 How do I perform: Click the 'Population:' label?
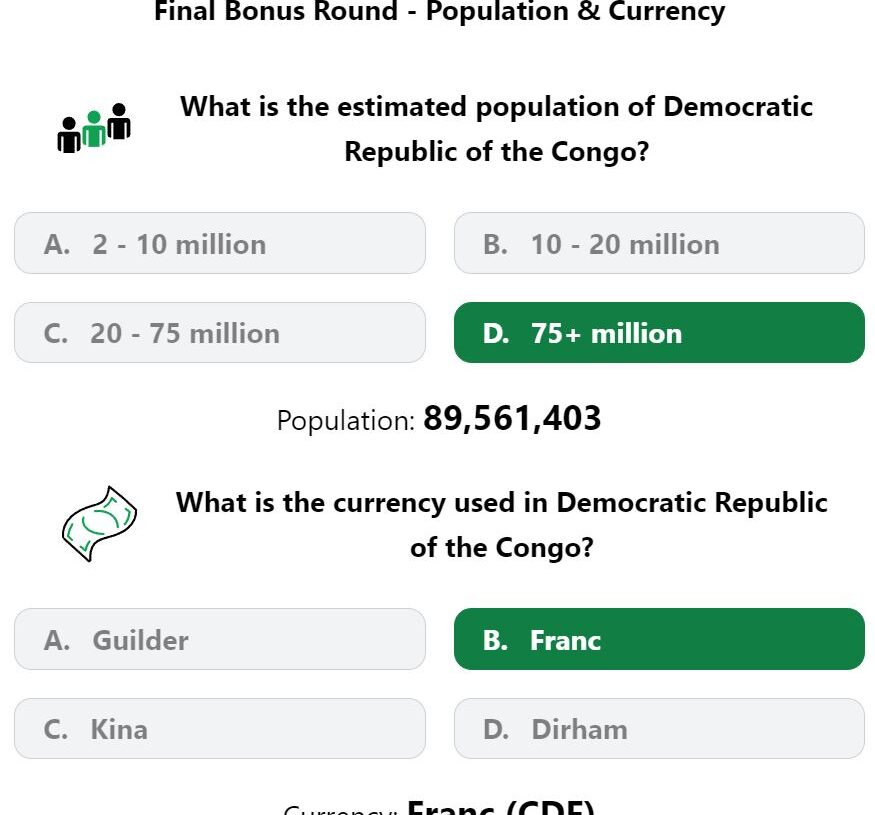coord(346,420)
